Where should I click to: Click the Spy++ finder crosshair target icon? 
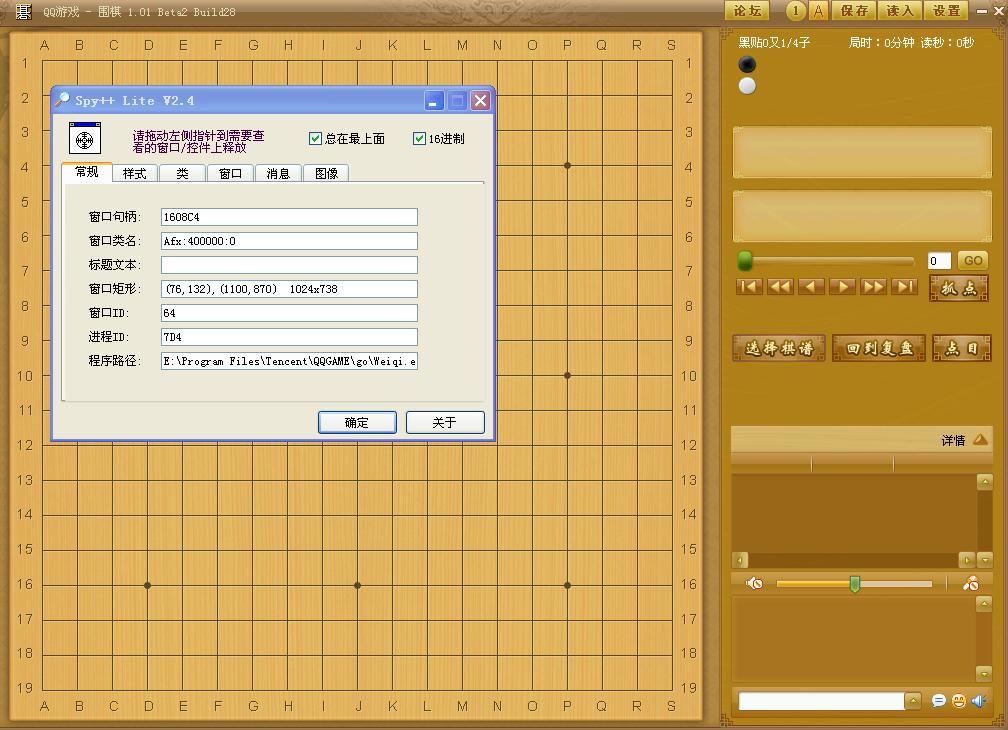tap(85, 139)
